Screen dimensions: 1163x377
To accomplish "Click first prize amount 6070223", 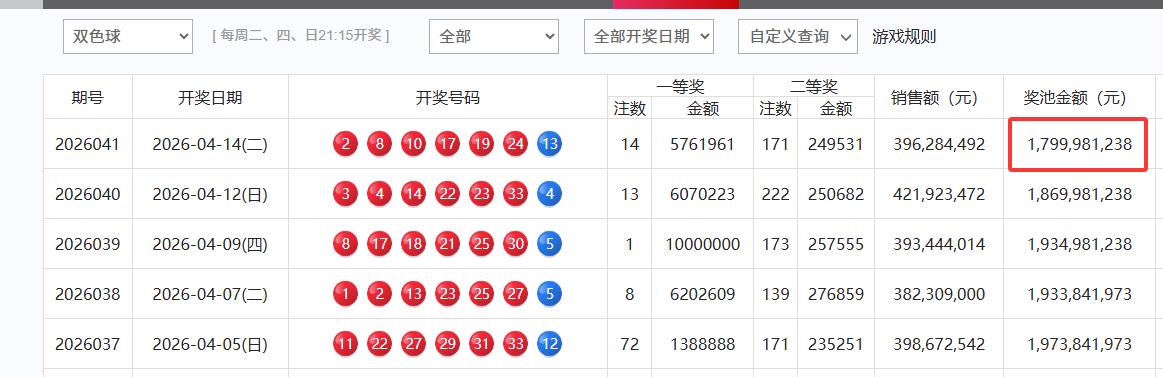I will 702,194.
